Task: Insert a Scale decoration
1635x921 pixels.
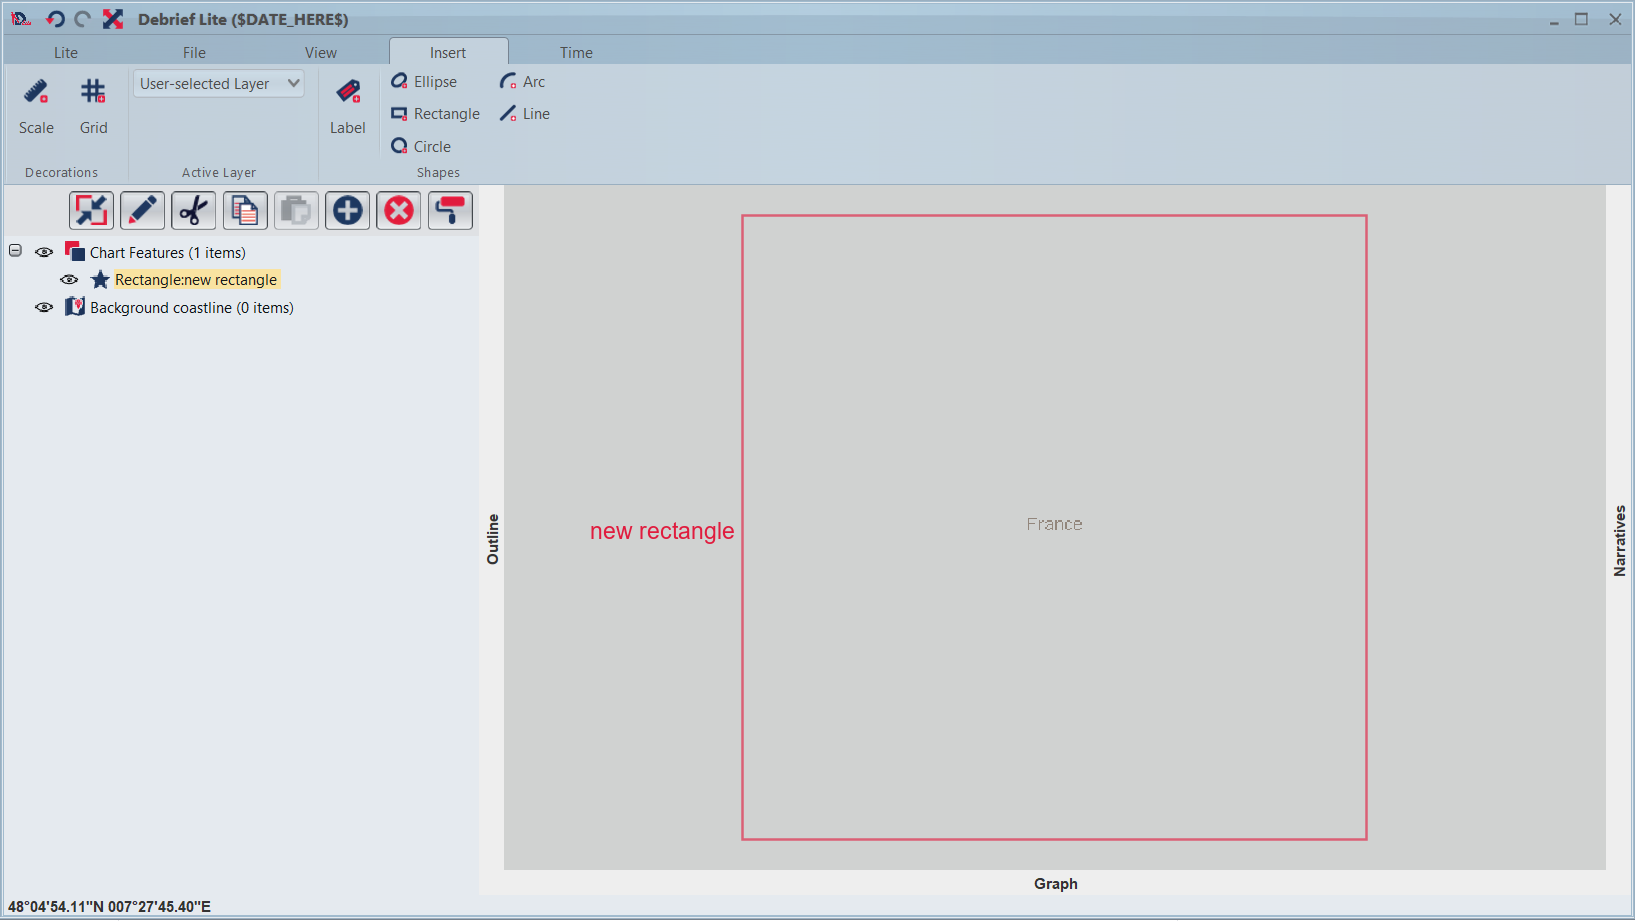Action: (36, 107)
